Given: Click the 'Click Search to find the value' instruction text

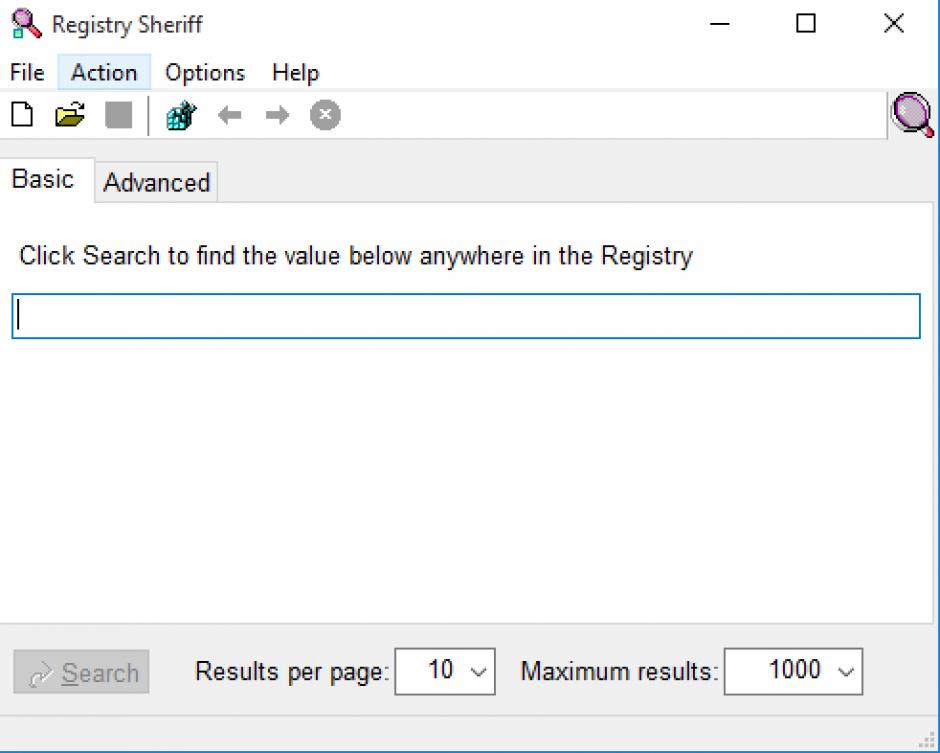Looking at the screenshot, I should [x=355, y=256].
